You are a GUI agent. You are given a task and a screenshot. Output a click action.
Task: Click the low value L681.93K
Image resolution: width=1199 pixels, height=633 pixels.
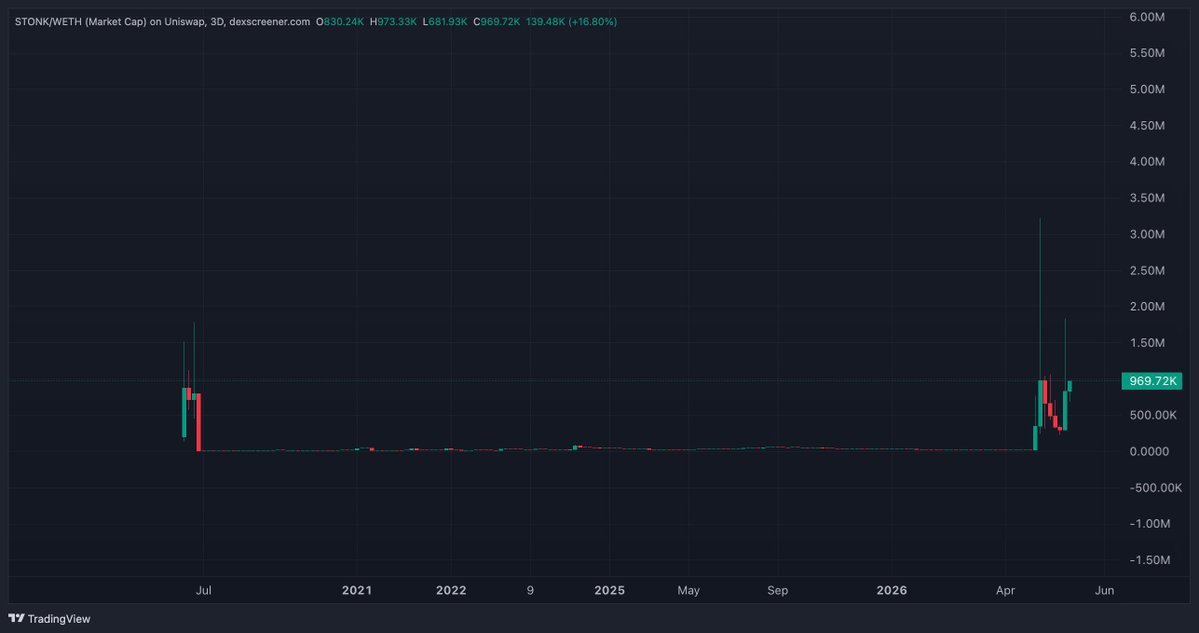[444, 21]
